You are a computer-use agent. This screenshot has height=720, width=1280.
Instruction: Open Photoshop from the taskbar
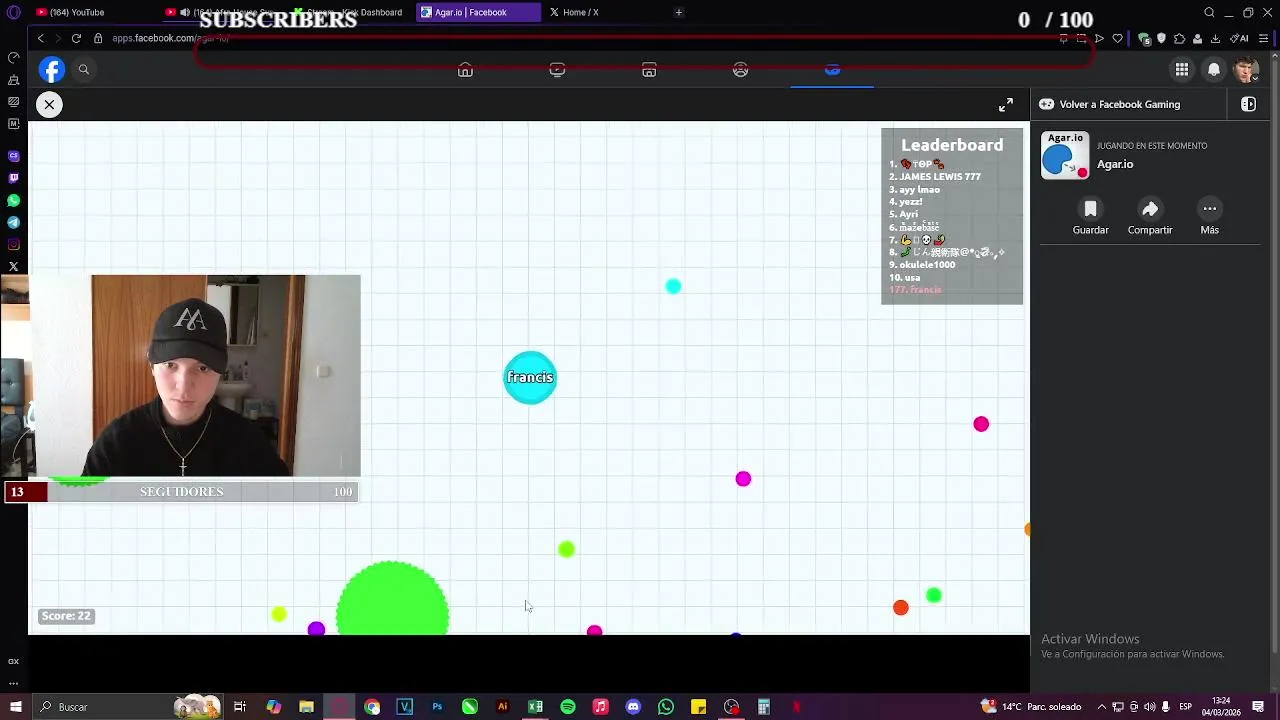coord(437,707)
